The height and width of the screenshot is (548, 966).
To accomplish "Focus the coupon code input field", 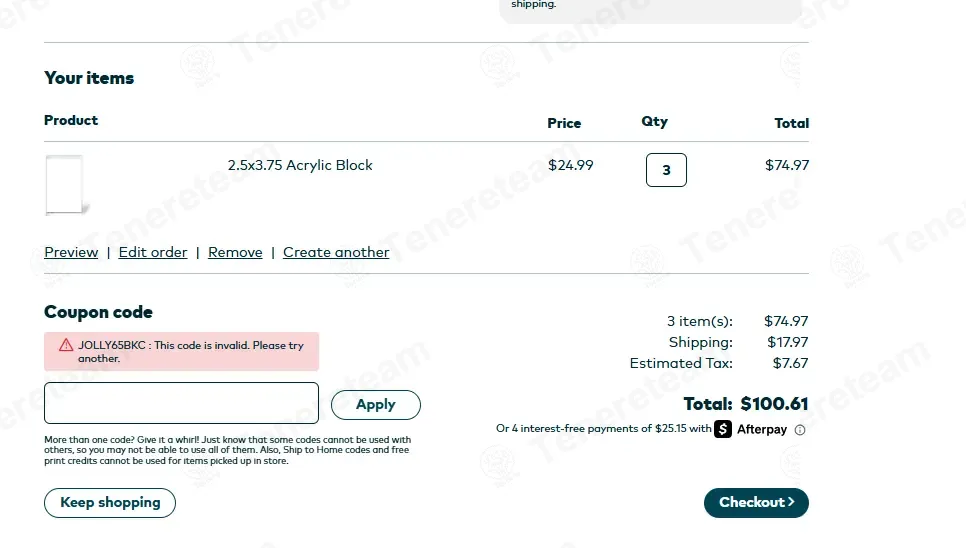I will (181, 403).
